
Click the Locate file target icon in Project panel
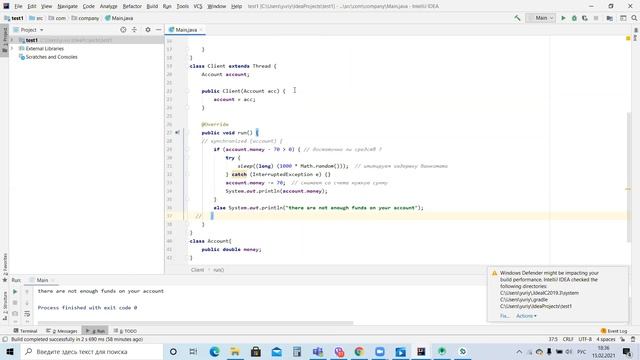coord(123,30)
